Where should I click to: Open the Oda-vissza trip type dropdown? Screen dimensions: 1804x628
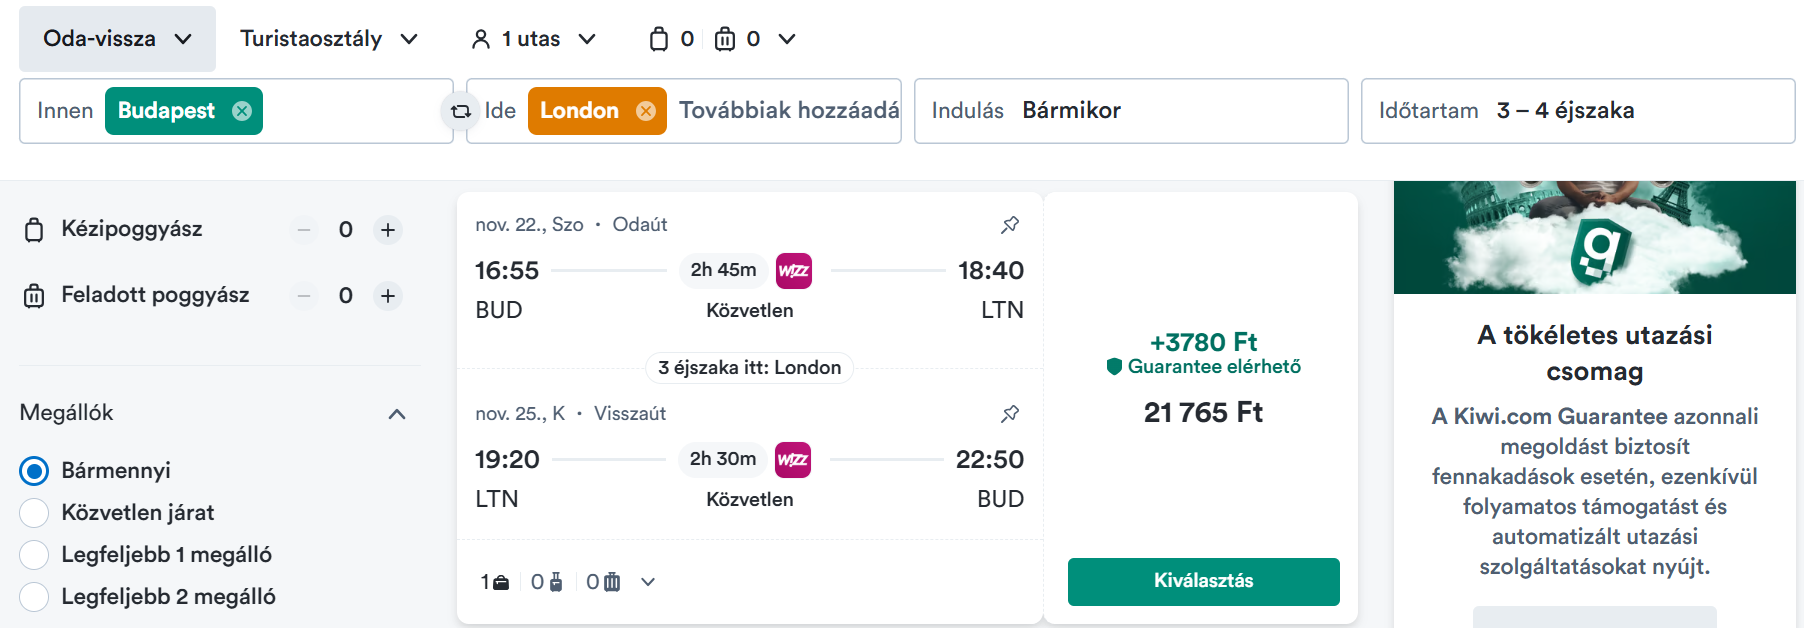[x=117, y=39]
